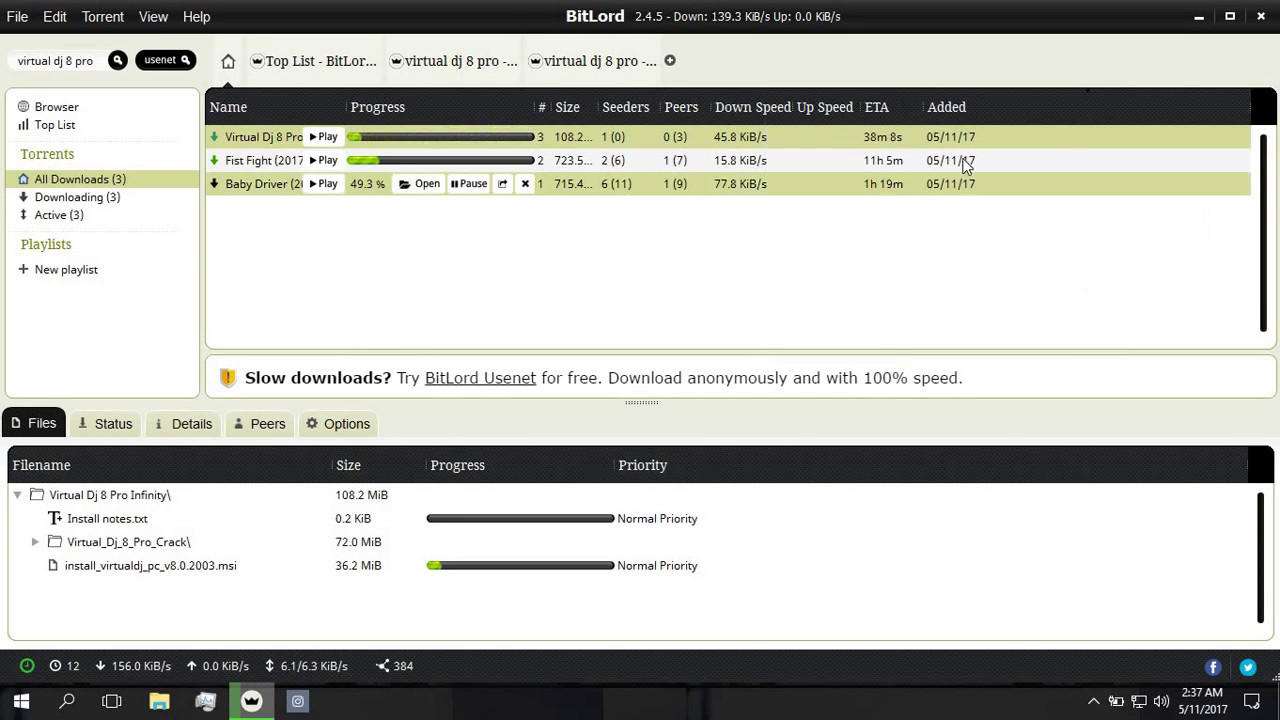Sort by Down Speed column header
Screen dimensions: 1280x720
pyautogui.click(x=753, y=107)
